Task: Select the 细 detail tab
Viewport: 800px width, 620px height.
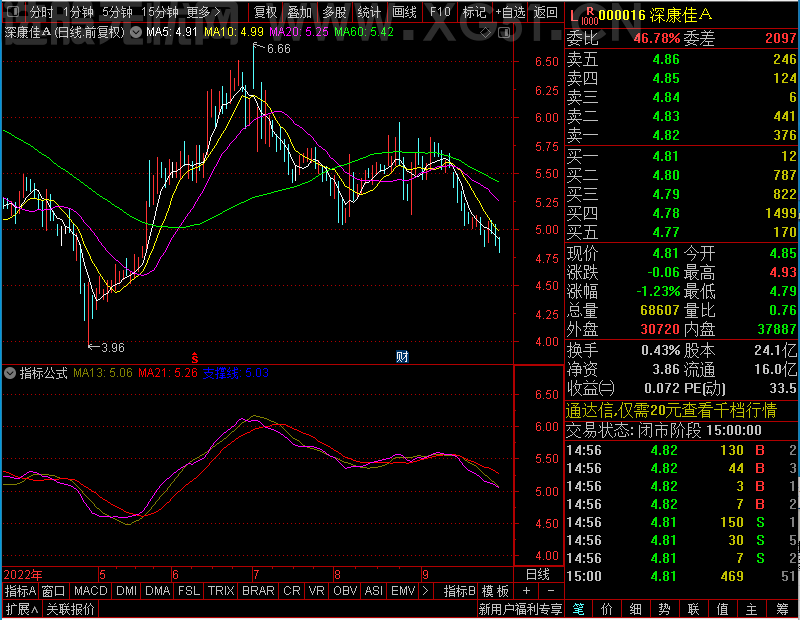Action: coord(635,609)
